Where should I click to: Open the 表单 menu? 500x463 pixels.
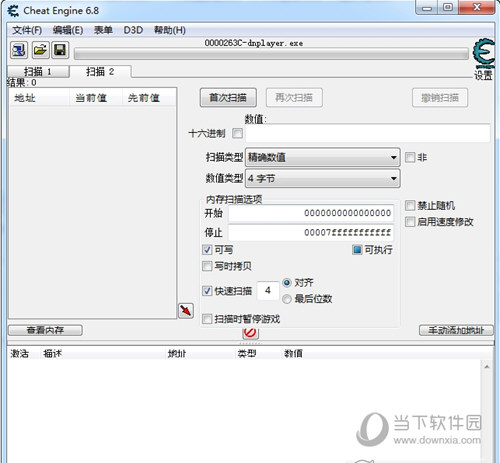click(x=103, y=30)
